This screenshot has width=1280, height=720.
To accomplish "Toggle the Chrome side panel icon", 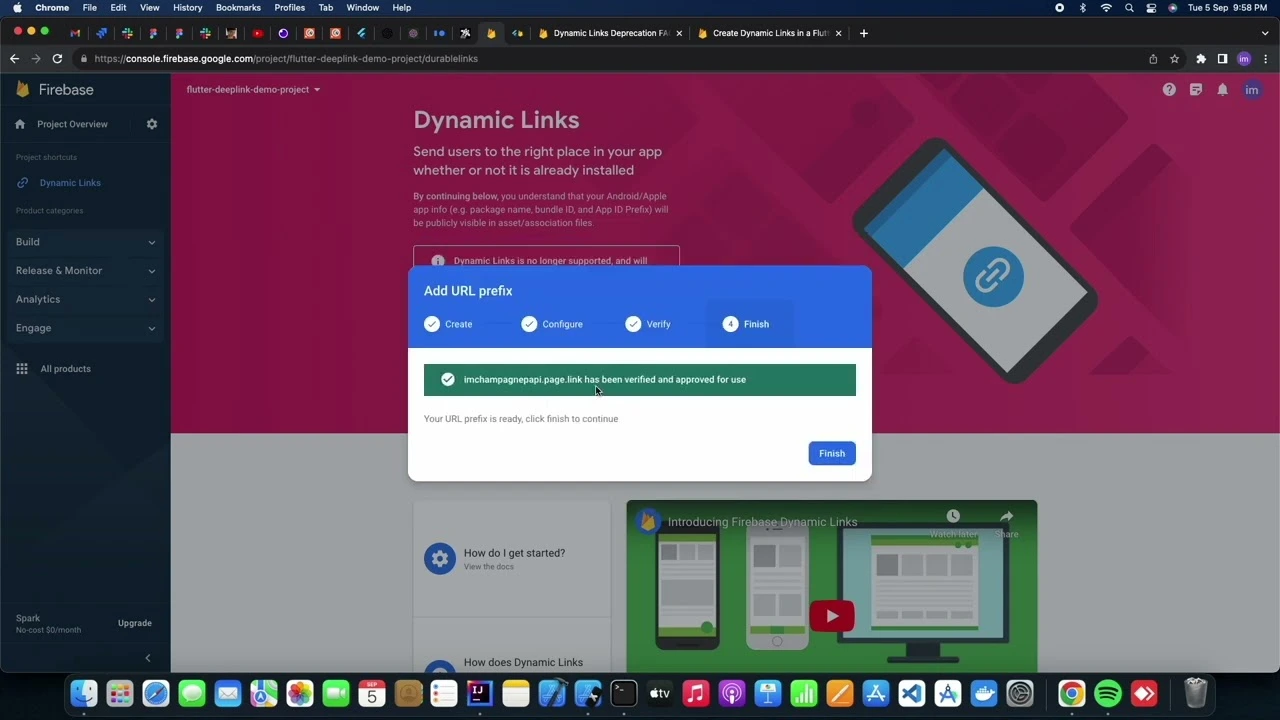I will pos(1222,59).
